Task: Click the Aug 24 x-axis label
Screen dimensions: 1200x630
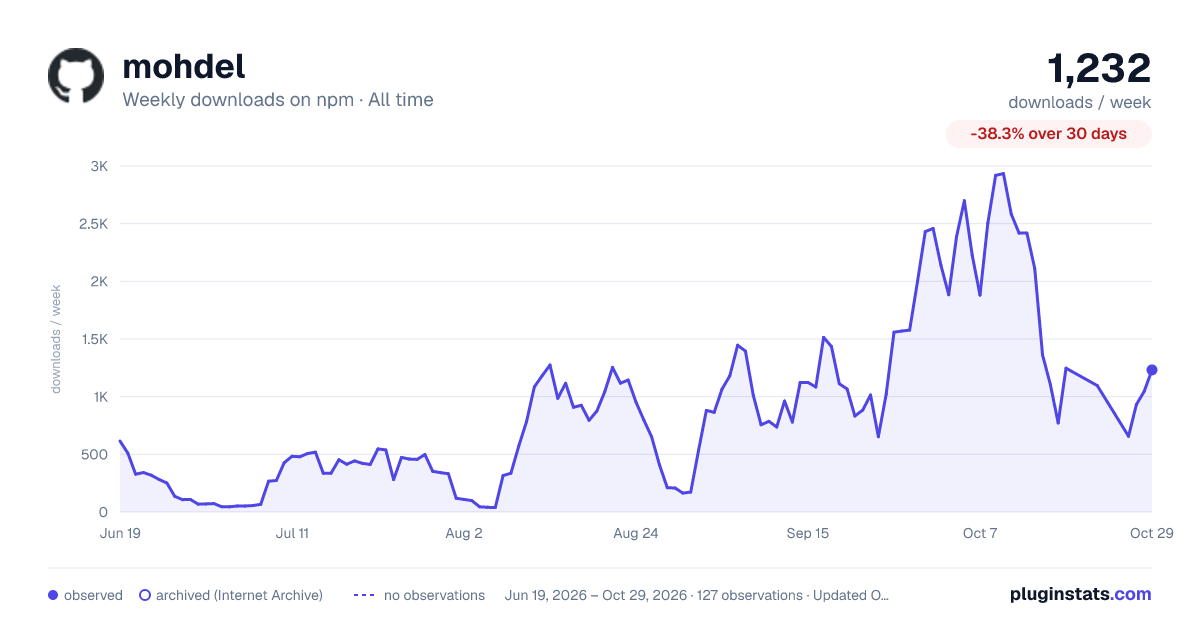Action: (636, 533)
